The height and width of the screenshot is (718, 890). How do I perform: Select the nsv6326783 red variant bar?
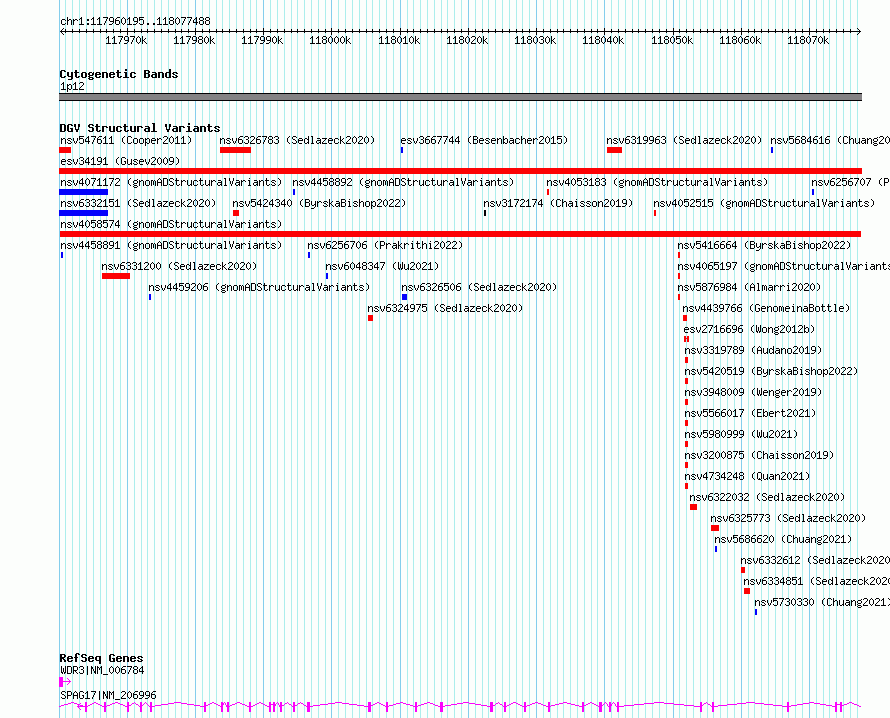tap(236, 150)
